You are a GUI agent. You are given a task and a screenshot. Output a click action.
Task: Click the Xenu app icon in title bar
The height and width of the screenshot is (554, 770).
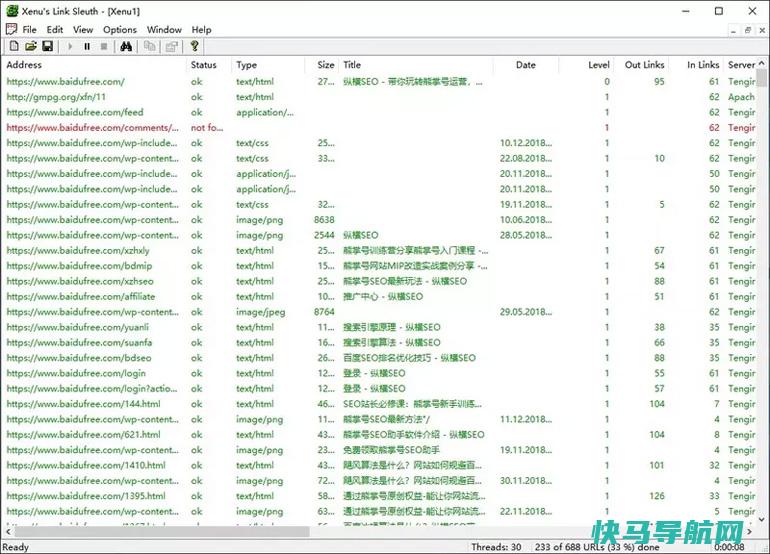click(x=12, y=11)
